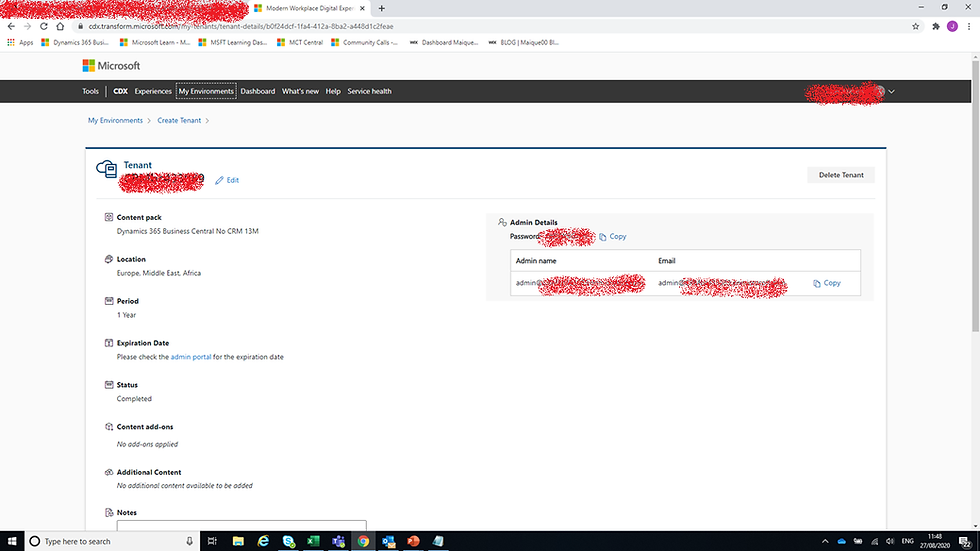980x551 pixels.
Task: Copy the admin password
Action: point(612,237)
